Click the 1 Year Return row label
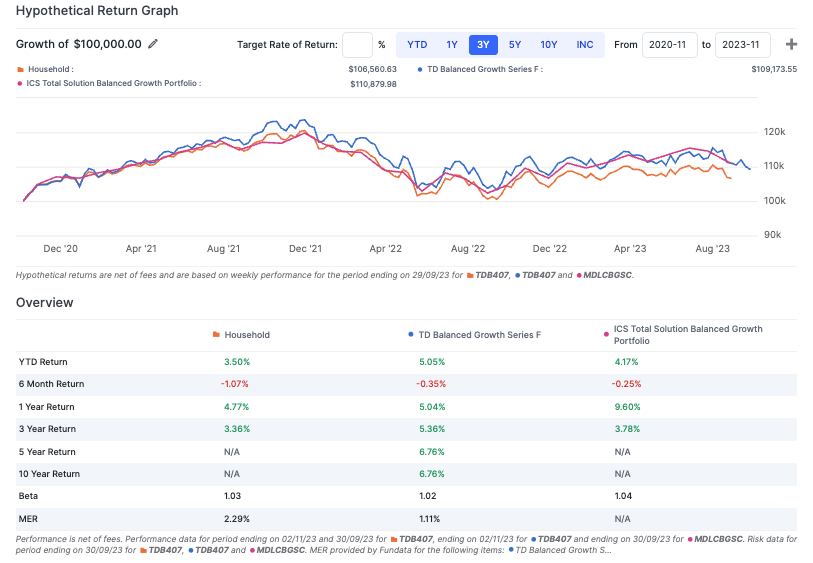Viewport: 813px width, 563px height. tap(47, 407)
